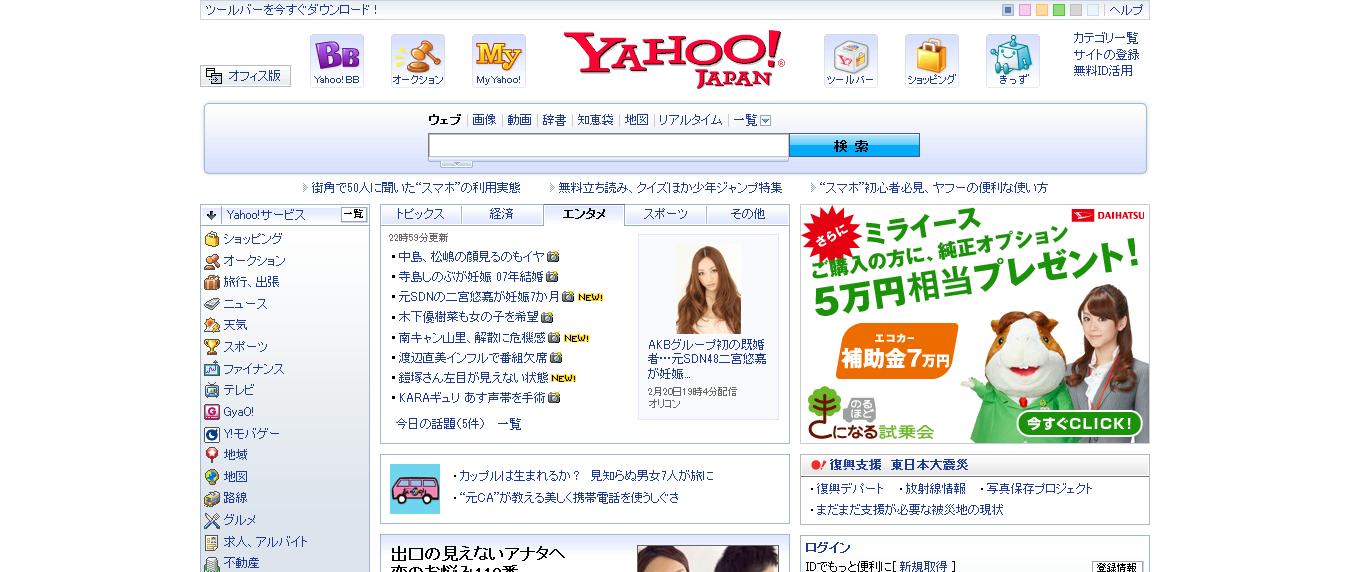Click the search text input field

coord(609,146)
